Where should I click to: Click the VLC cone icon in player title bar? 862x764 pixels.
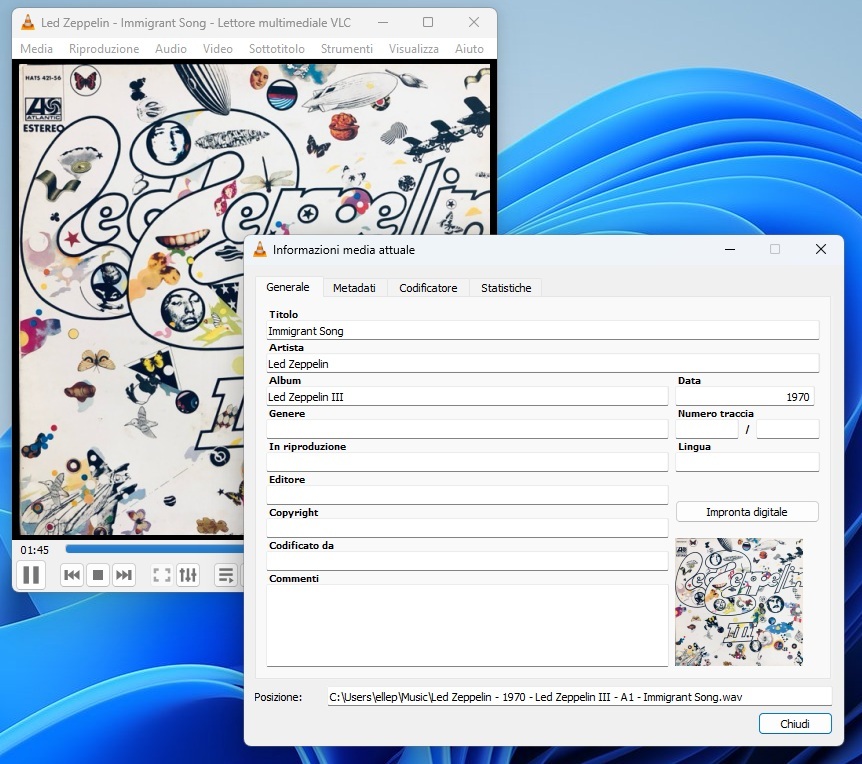pyautogui.click(x=27, y=23)
